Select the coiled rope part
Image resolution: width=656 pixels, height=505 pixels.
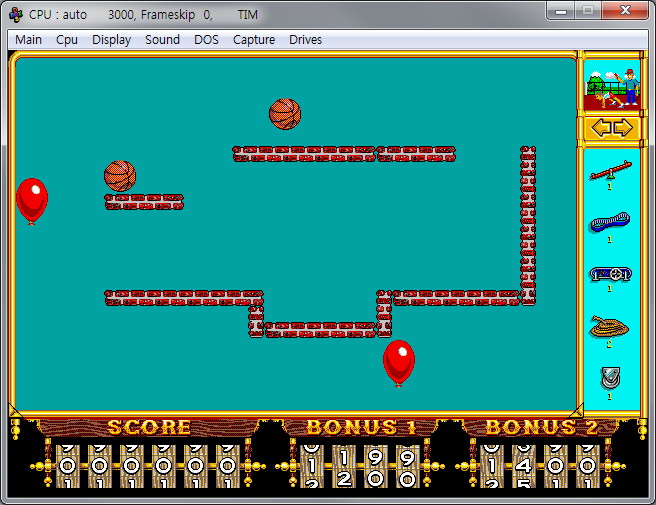pyautogui.click(x=609, y=327)
